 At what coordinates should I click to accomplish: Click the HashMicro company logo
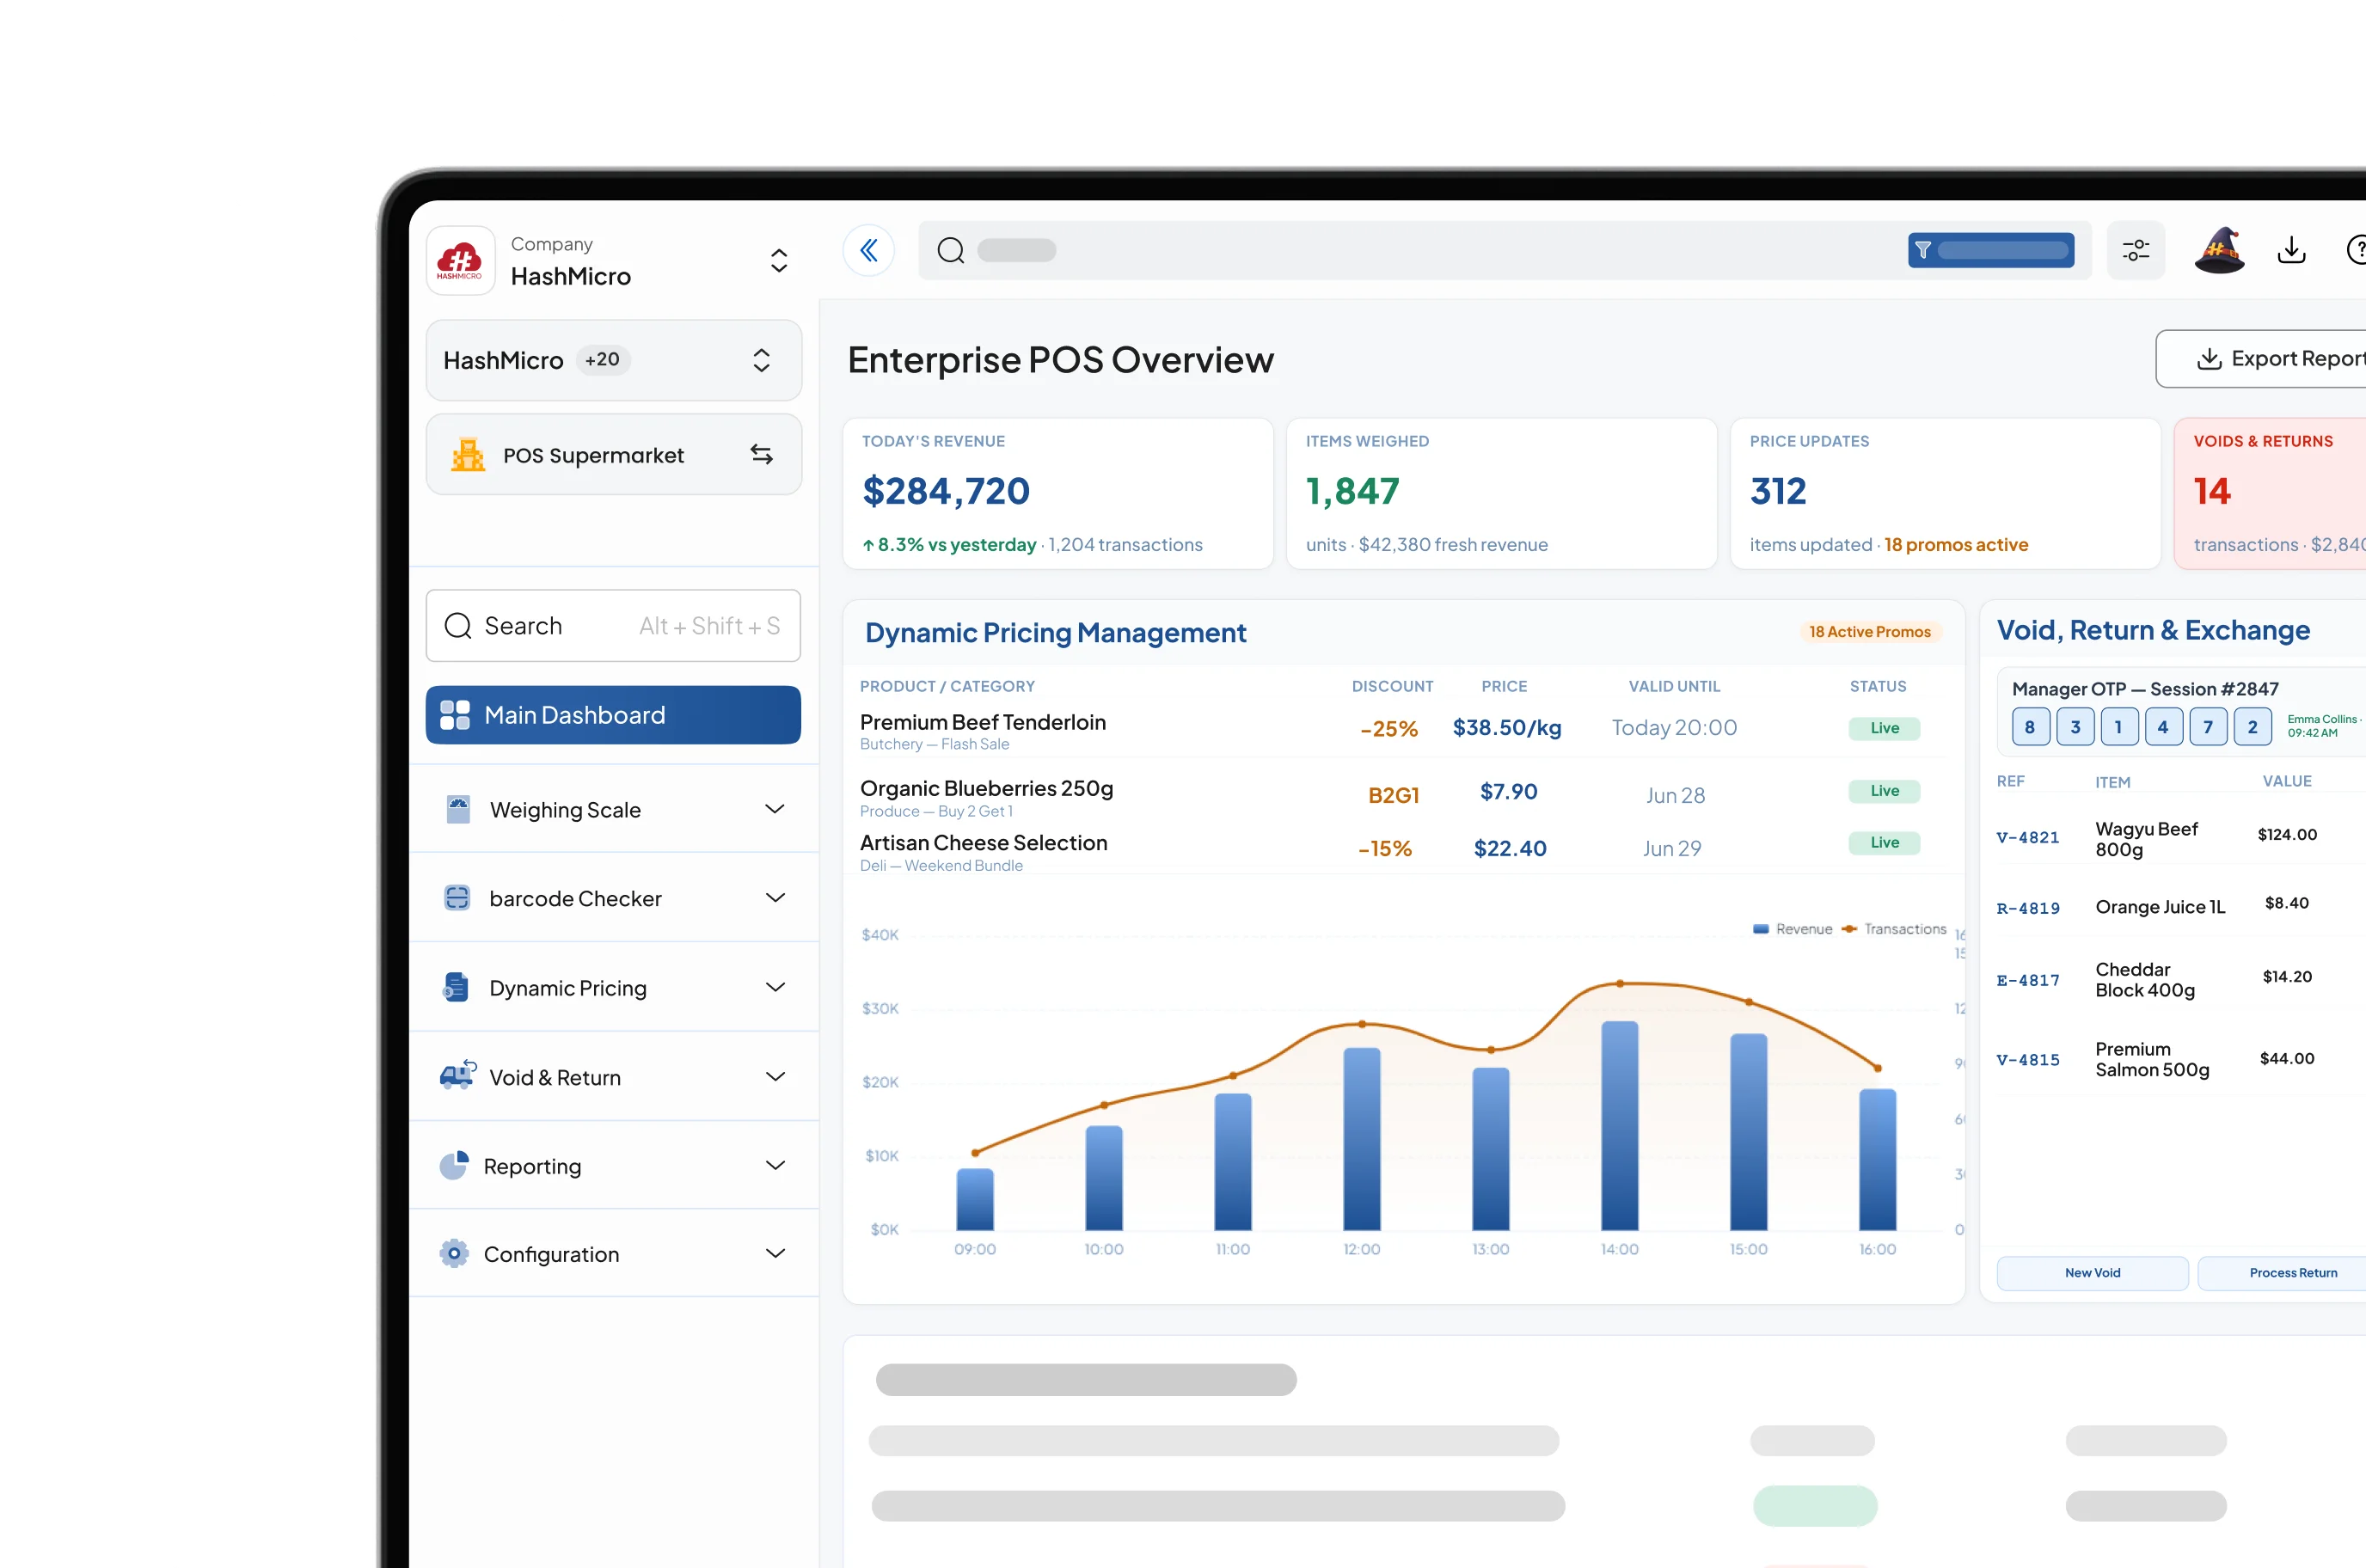coord(460,261)
